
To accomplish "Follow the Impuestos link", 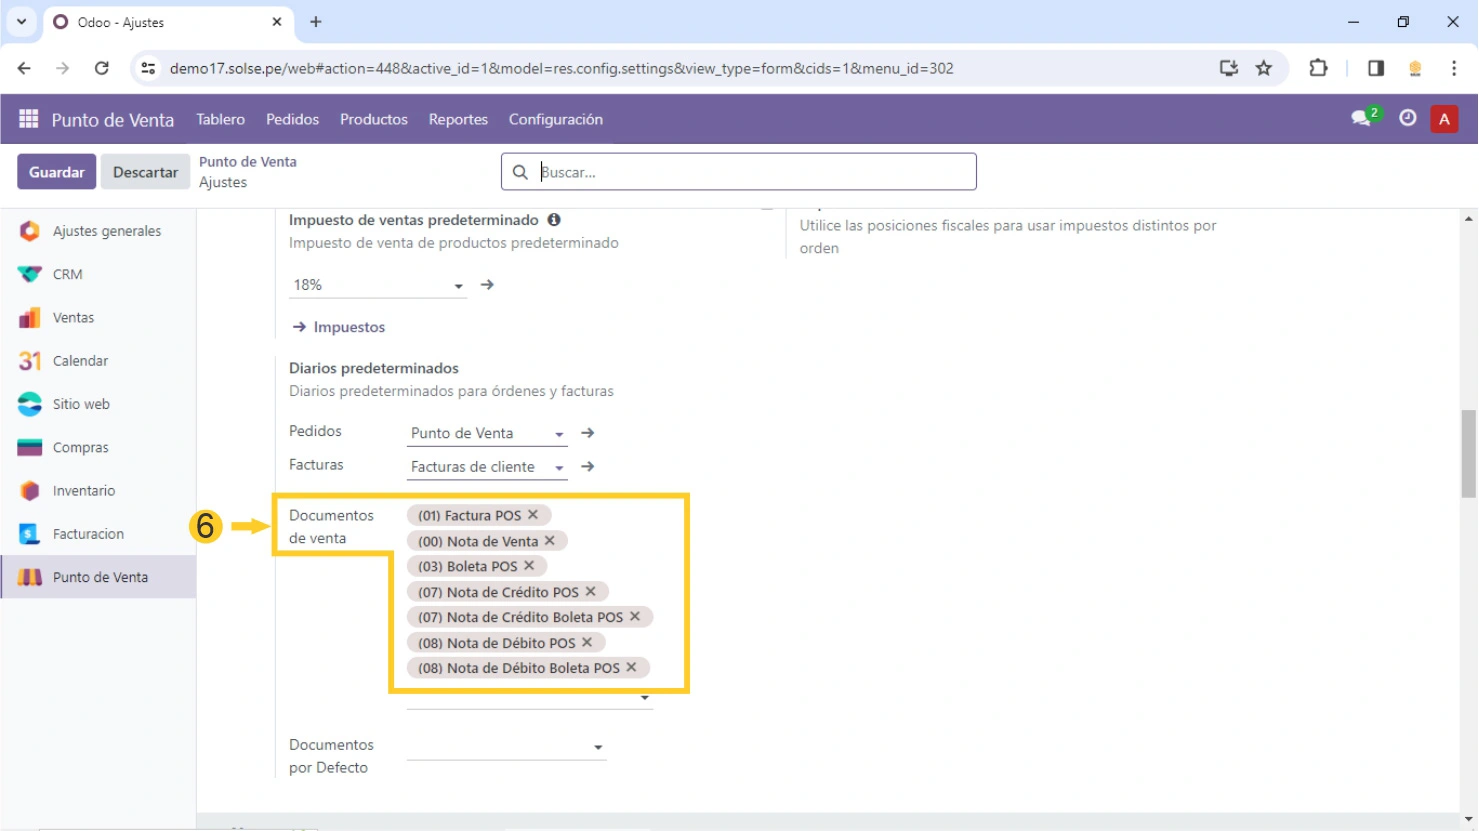I will [x=348, y=327].
